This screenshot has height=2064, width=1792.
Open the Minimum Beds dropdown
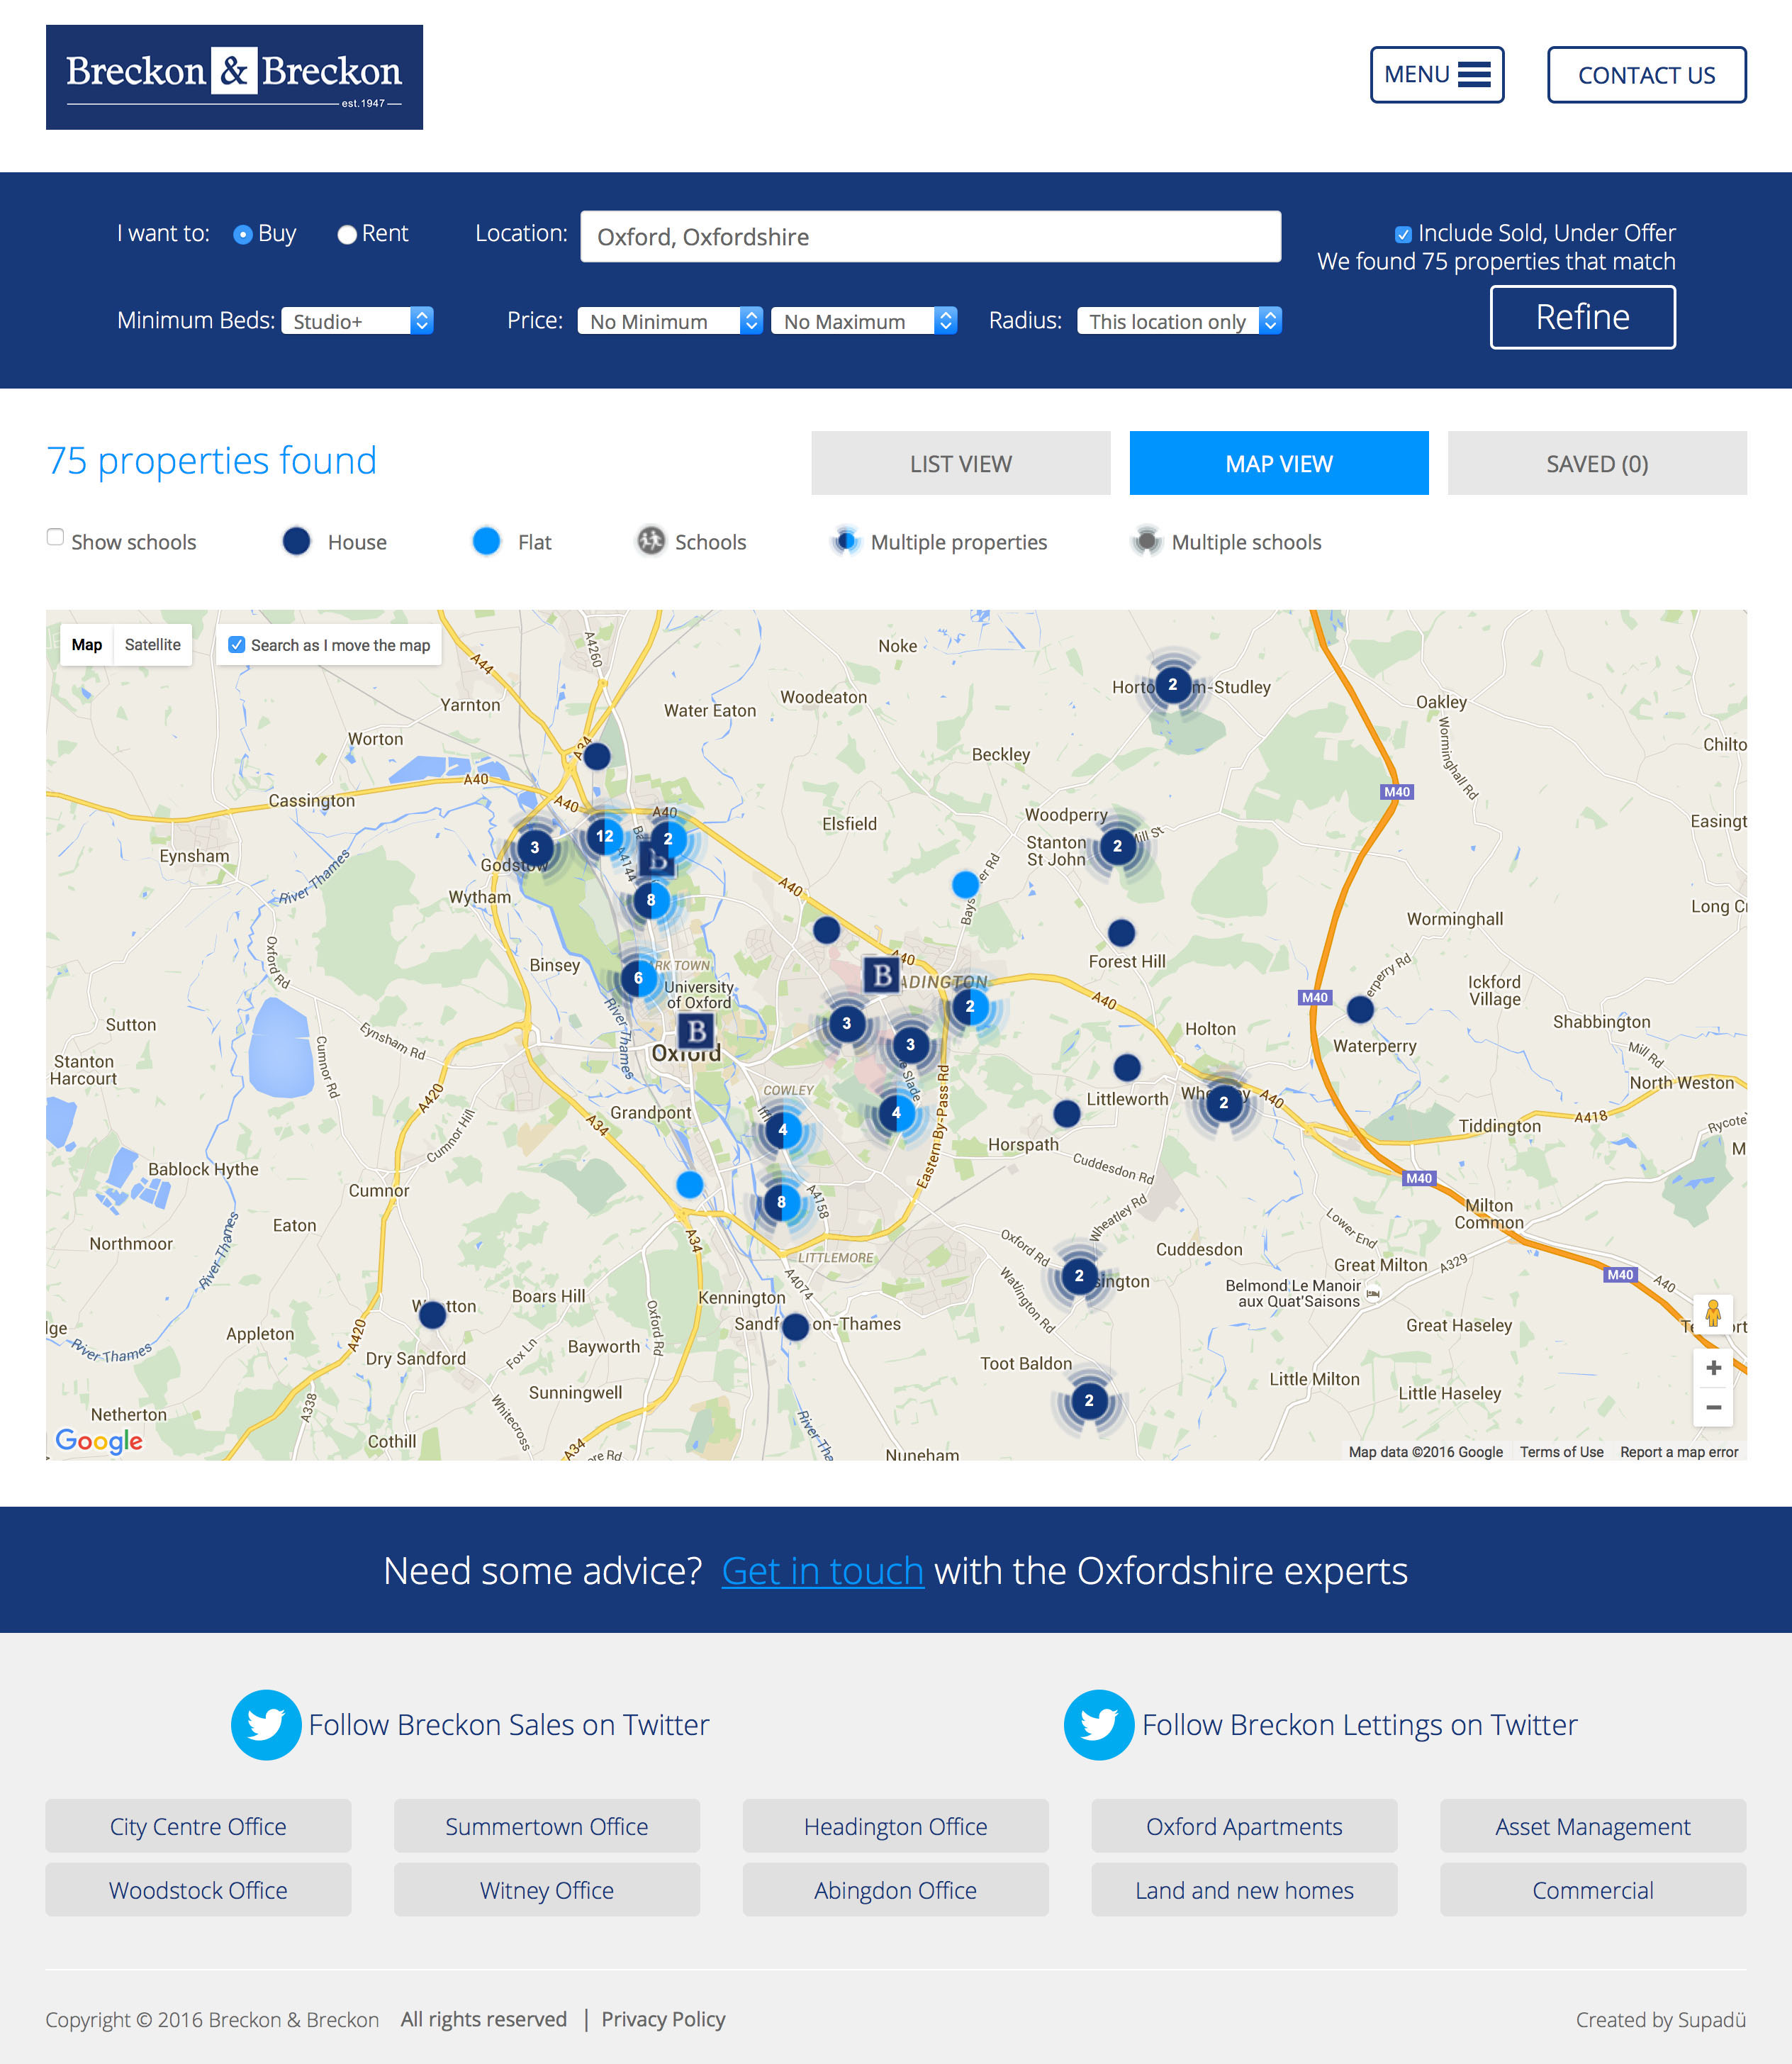coord(357,321)
